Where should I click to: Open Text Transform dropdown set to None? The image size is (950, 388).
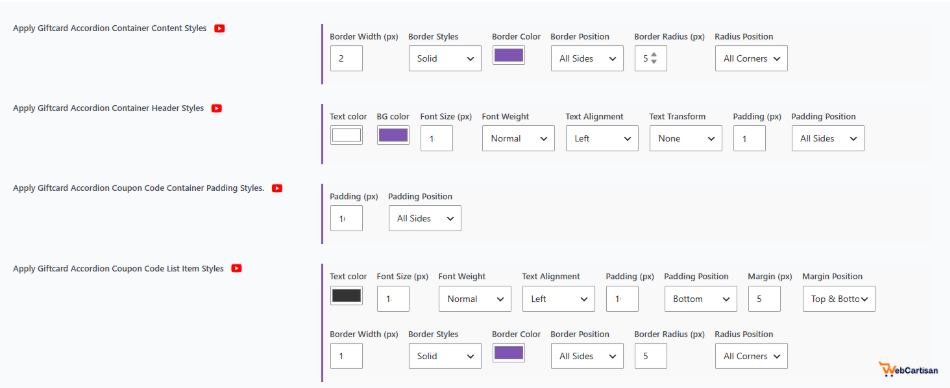(x=686, y=138)
